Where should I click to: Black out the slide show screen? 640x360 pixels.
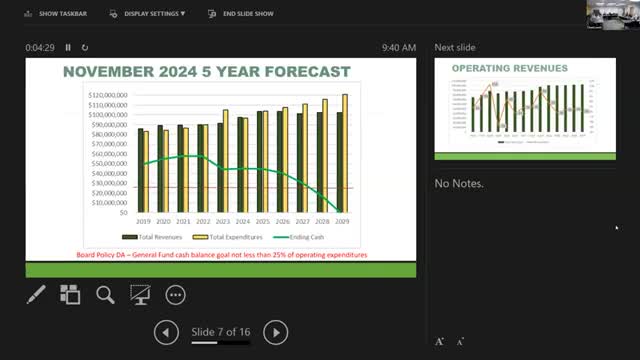140,295
